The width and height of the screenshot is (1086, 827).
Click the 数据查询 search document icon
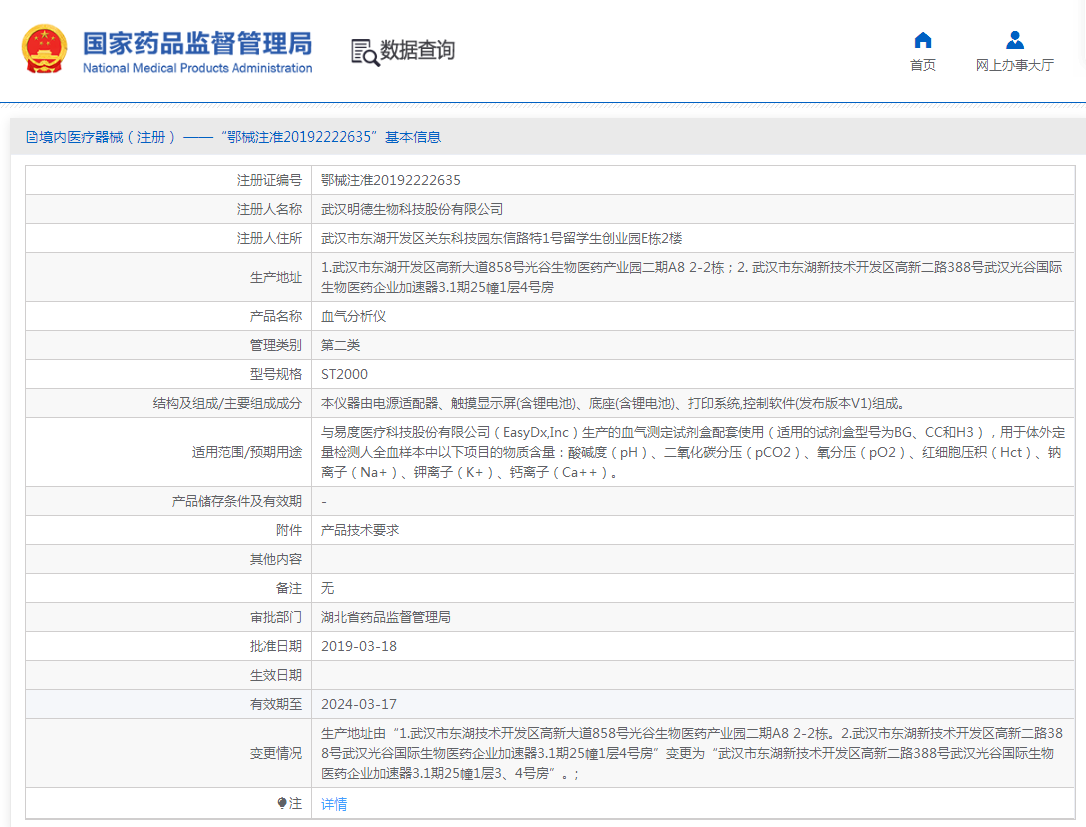coord(364,53)
